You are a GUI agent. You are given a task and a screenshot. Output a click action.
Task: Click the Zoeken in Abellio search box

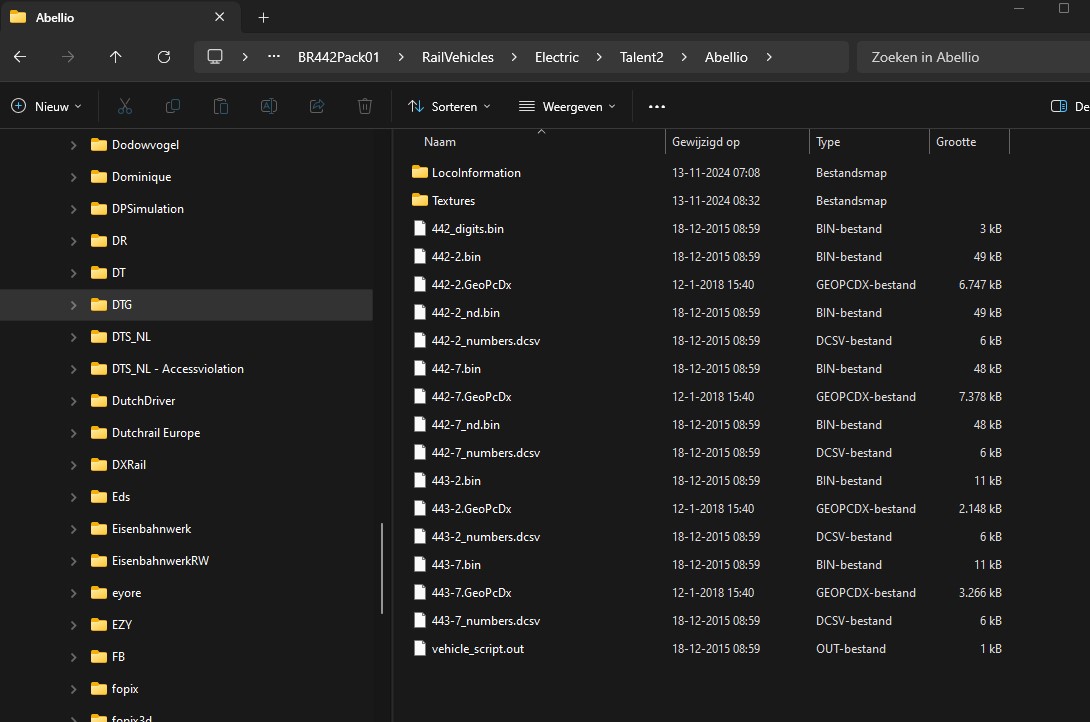click(973, 57)
